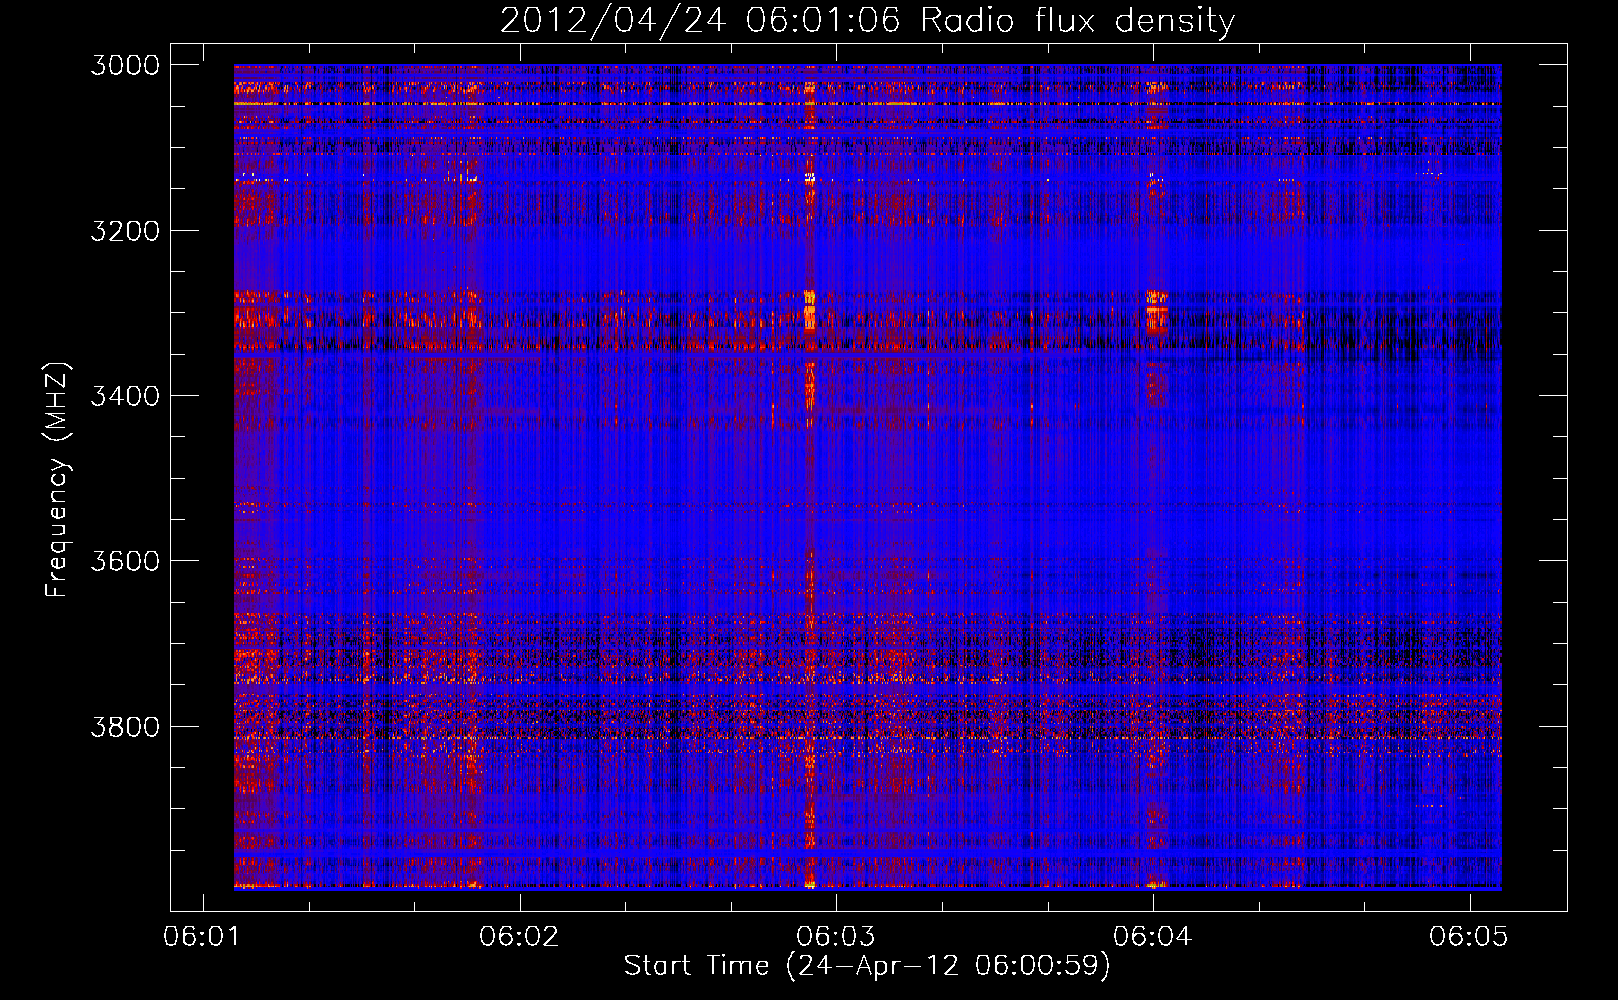The height and width of the screenshot is (1000, 1618).
Task: Click the 06:05 time tick label
Action: pos(1469,936)
